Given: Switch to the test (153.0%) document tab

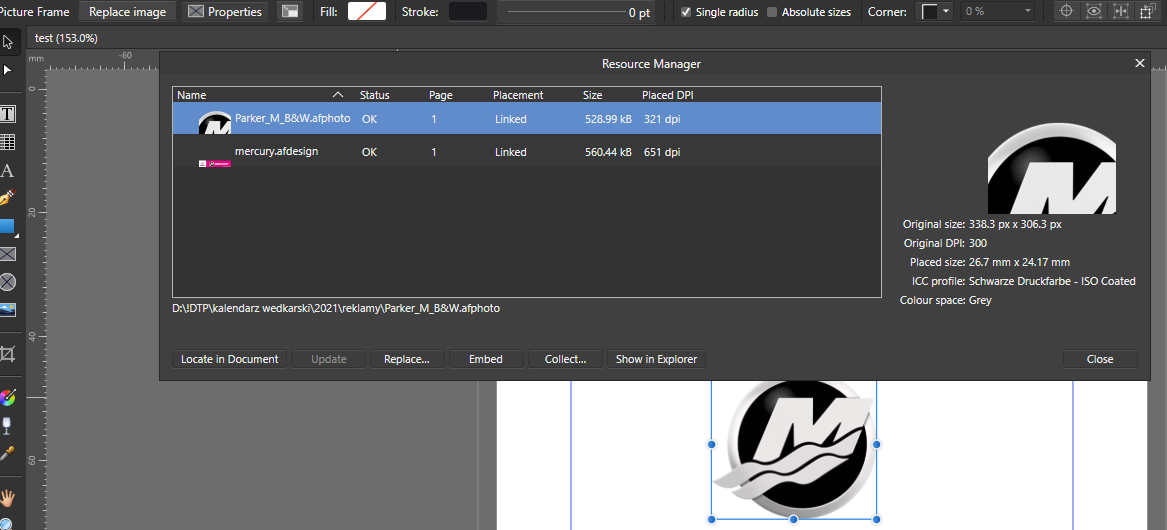Looking at the screenshot, I should (x=66, y=38).
